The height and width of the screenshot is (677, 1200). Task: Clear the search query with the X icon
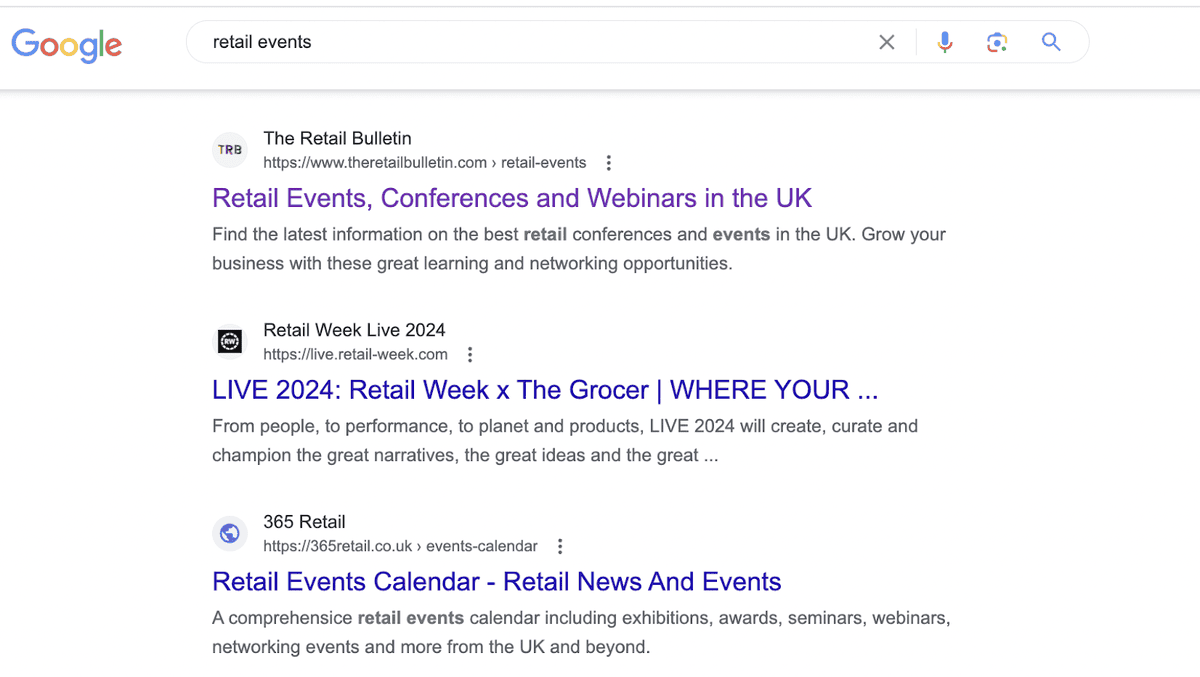887,42
